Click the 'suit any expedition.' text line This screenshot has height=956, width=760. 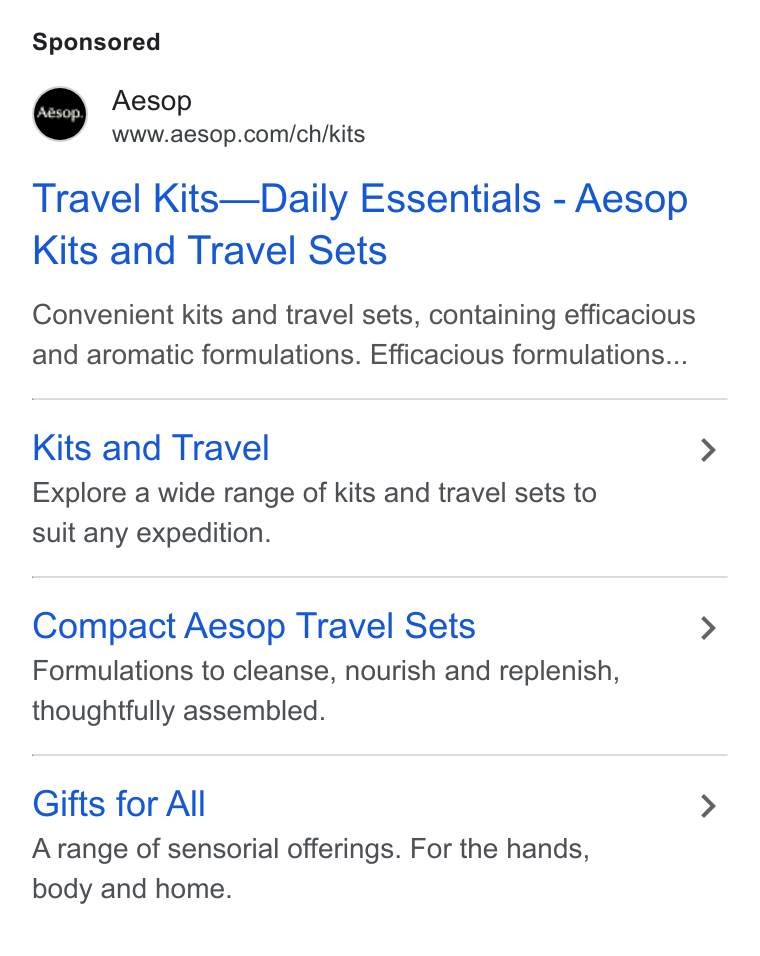coord(152,534)
